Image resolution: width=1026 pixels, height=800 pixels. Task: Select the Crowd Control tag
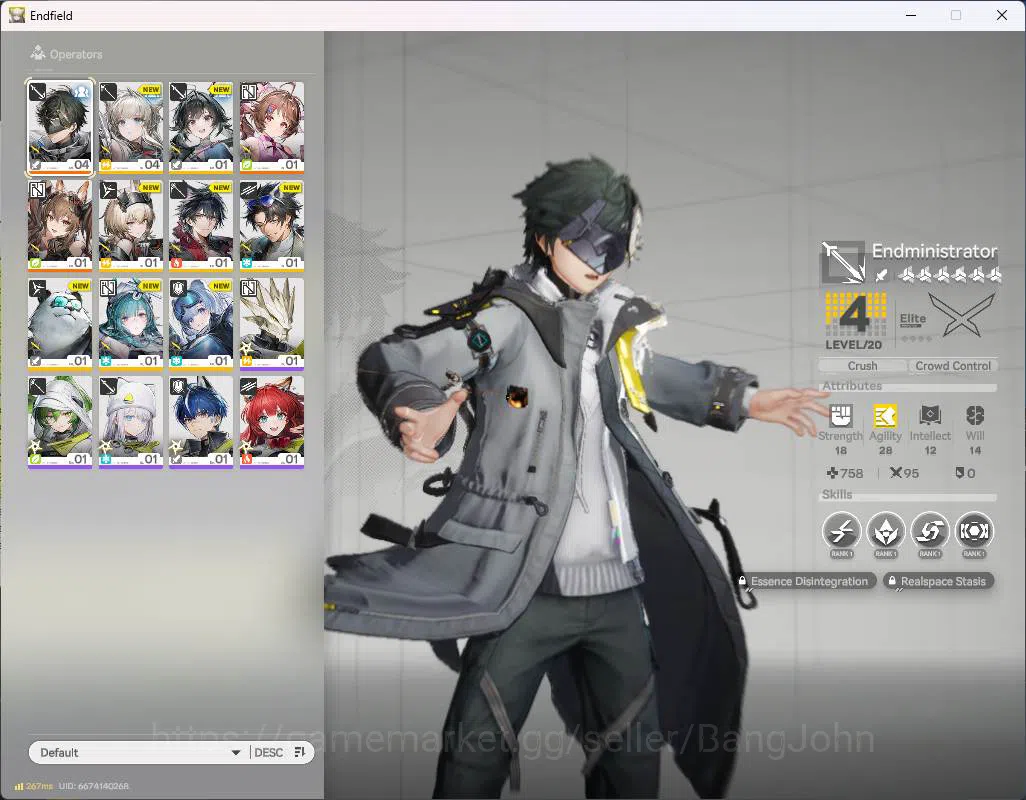coord(953,366)
